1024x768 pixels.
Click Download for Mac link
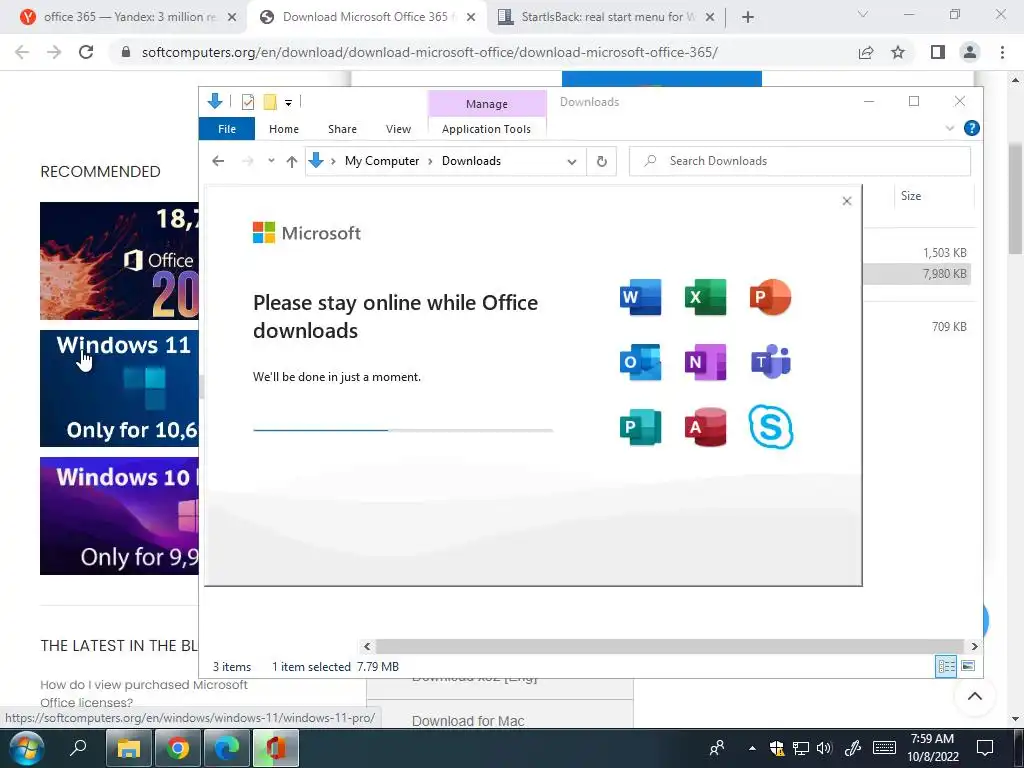click(x=468, y=721)
